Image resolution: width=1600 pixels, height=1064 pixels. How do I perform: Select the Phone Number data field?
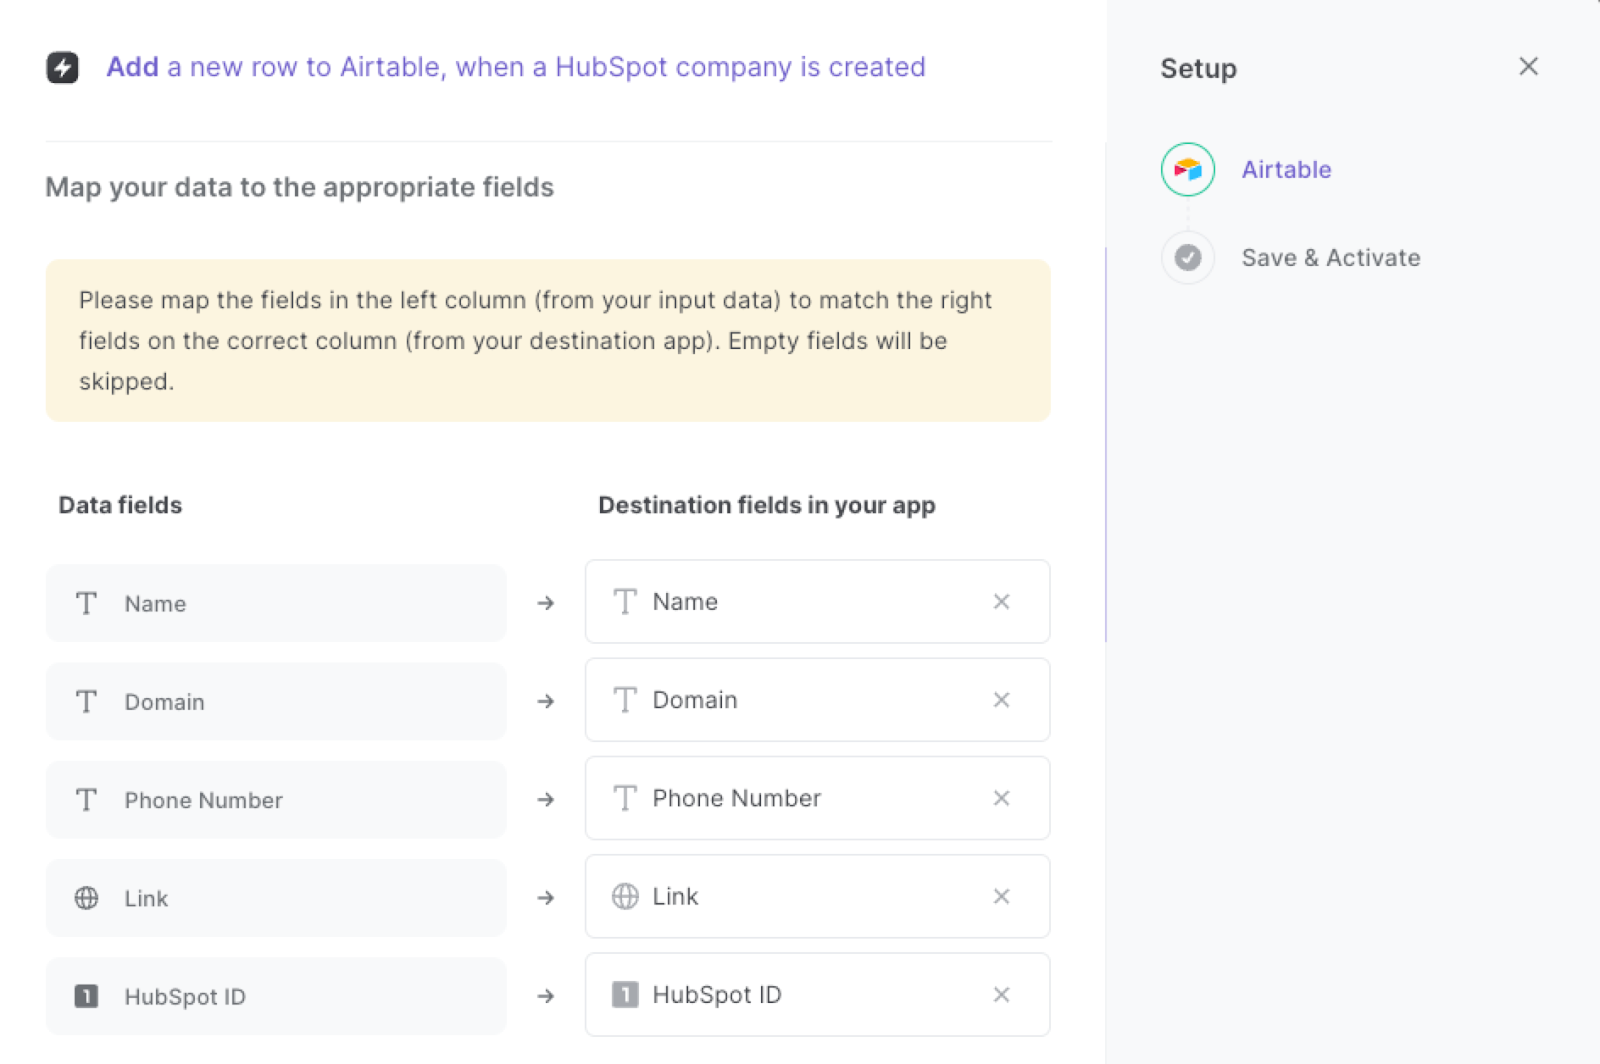click(x=276, y=800)
